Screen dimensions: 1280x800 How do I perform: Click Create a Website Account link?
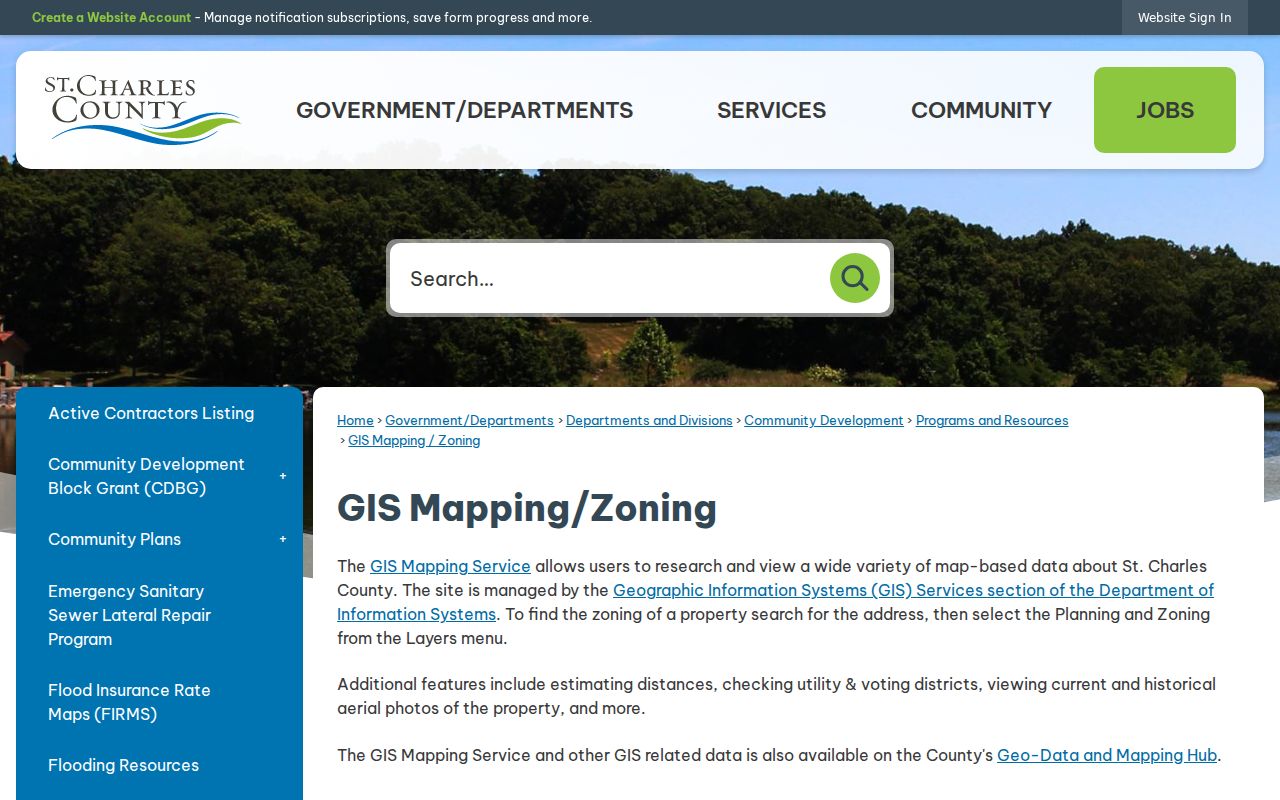coord(111,17)
